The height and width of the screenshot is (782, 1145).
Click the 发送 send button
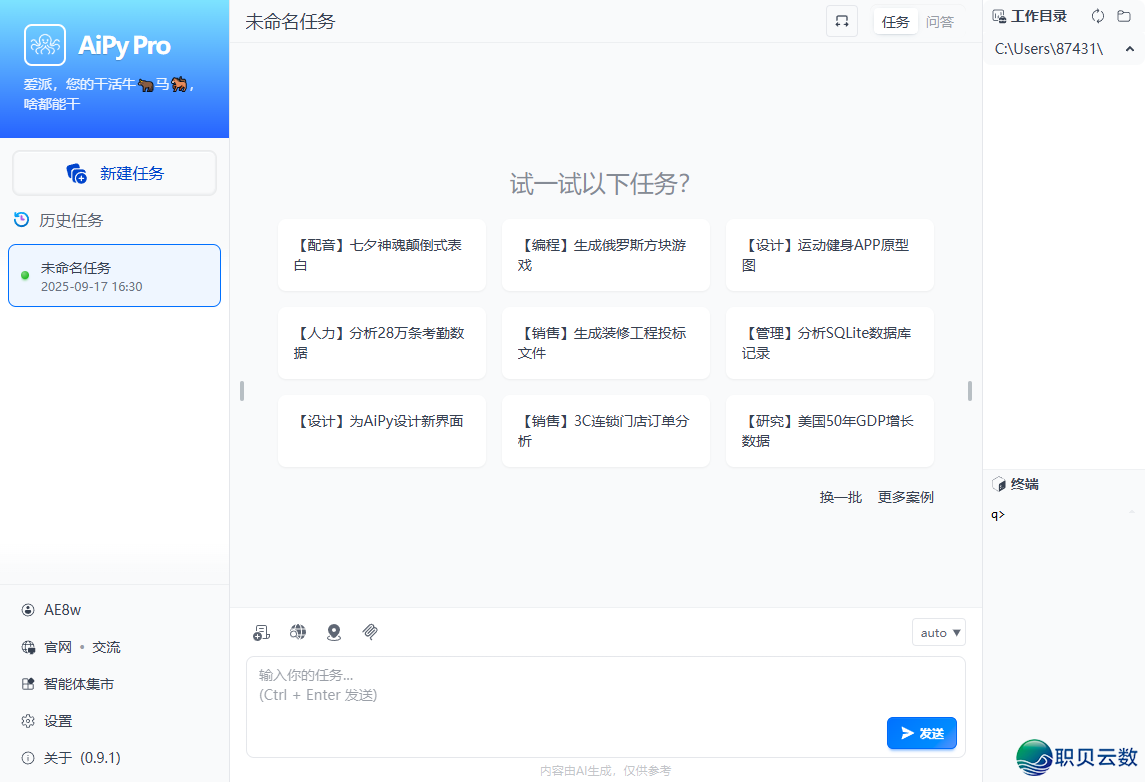click(x=922, y=733)
